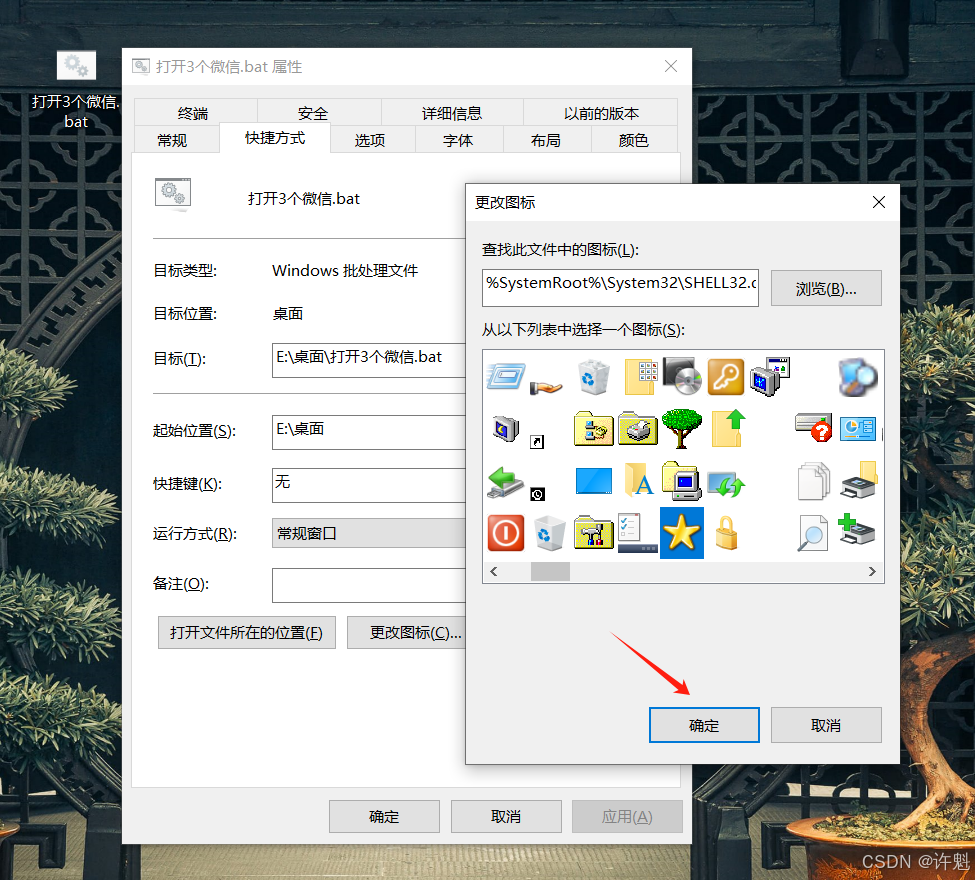Choose the monitor with green sync arrows
The height and width of the screenshot is (880, 975).
(x=726, y=484)
